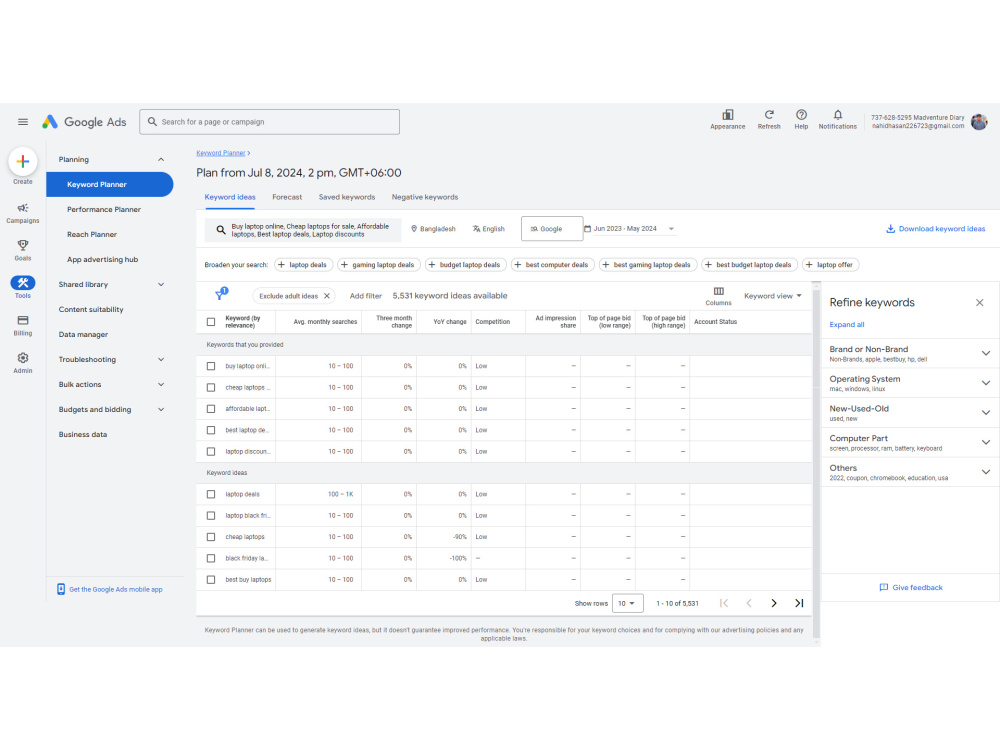Screen dimensions: 1000x750
Task: Expand the Shared library section
Action: [x=161, y=284]
